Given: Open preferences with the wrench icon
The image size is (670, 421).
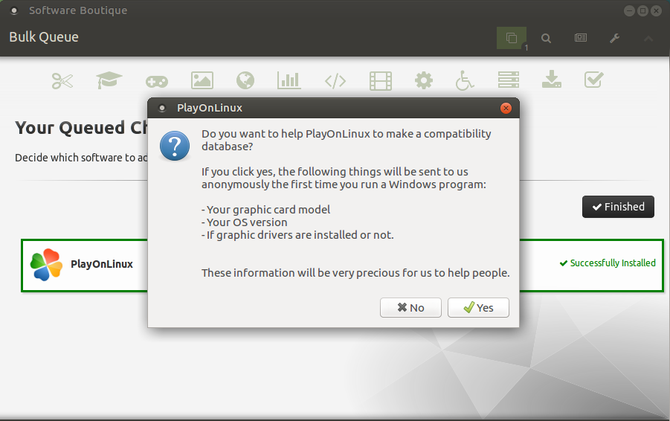Looking at the screenshot, I should pyautogui.click(x=614, y=38).
